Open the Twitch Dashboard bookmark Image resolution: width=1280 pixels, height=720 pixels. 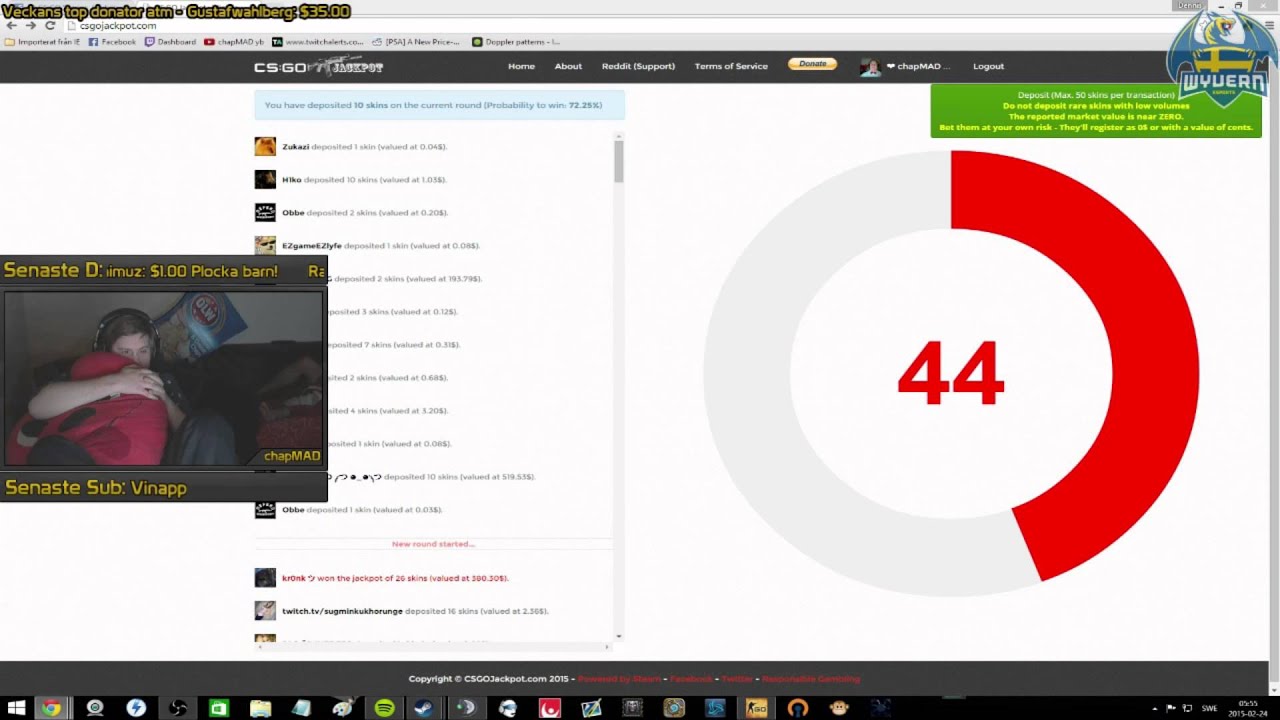(x=170, y=42)
